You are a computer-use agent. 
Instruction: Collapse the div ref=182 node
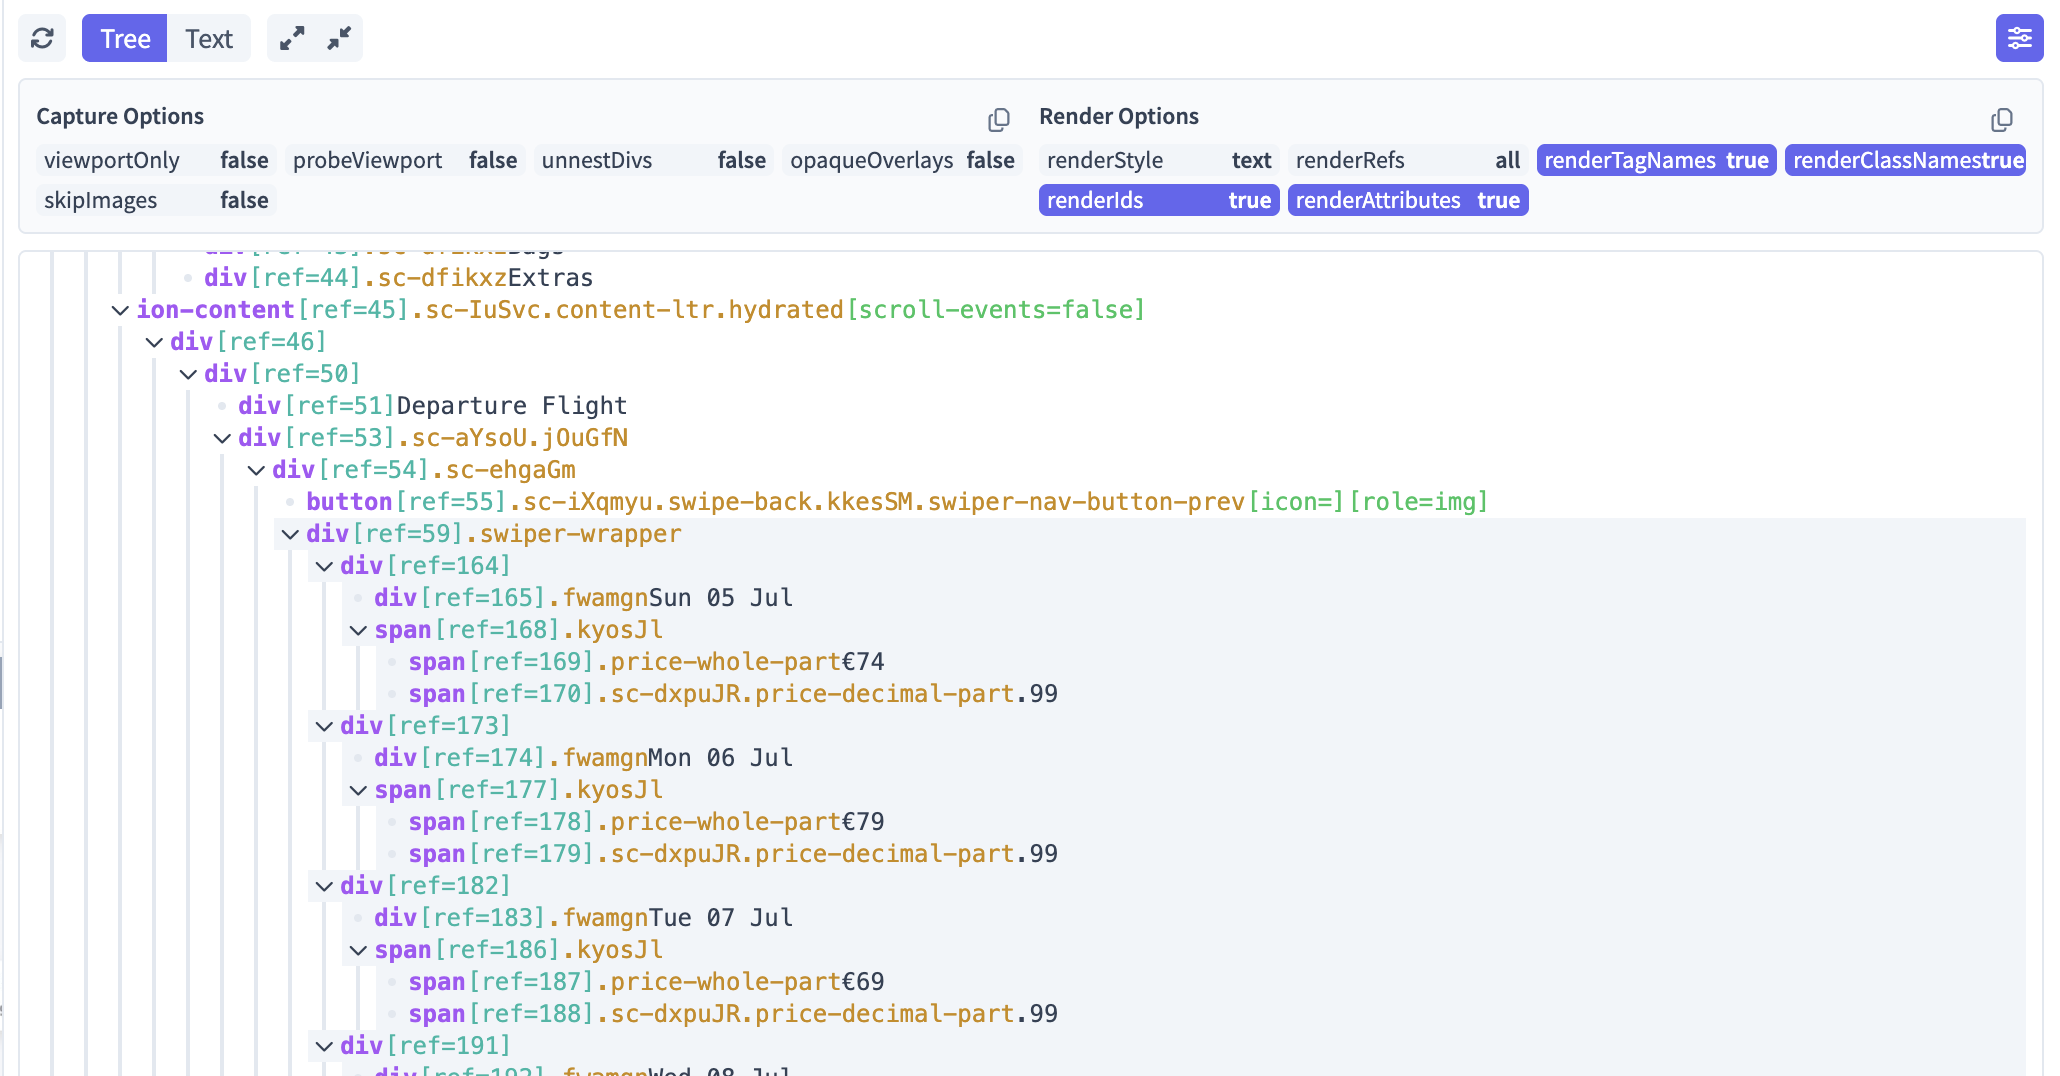coord(324,886)
